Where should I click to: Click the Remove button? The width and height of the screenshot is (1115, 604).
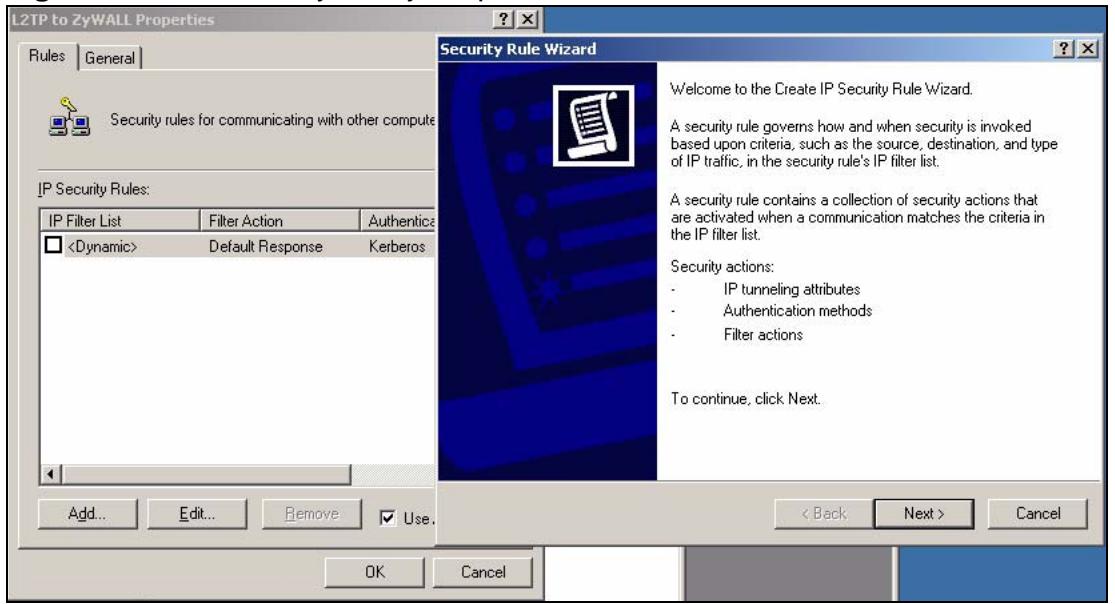(x=311, y=514)
